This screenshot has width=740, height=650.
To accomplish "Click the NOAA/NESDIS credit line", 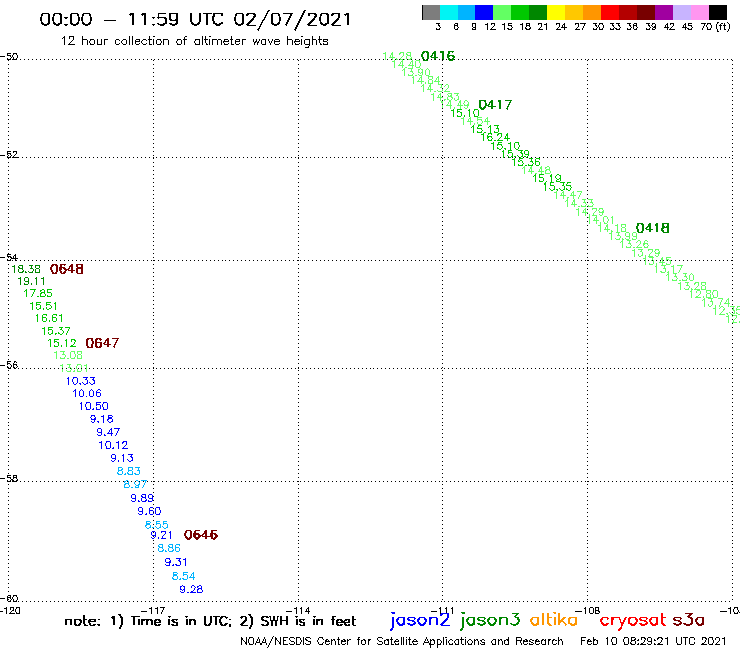I will click(x=402, y=642).
